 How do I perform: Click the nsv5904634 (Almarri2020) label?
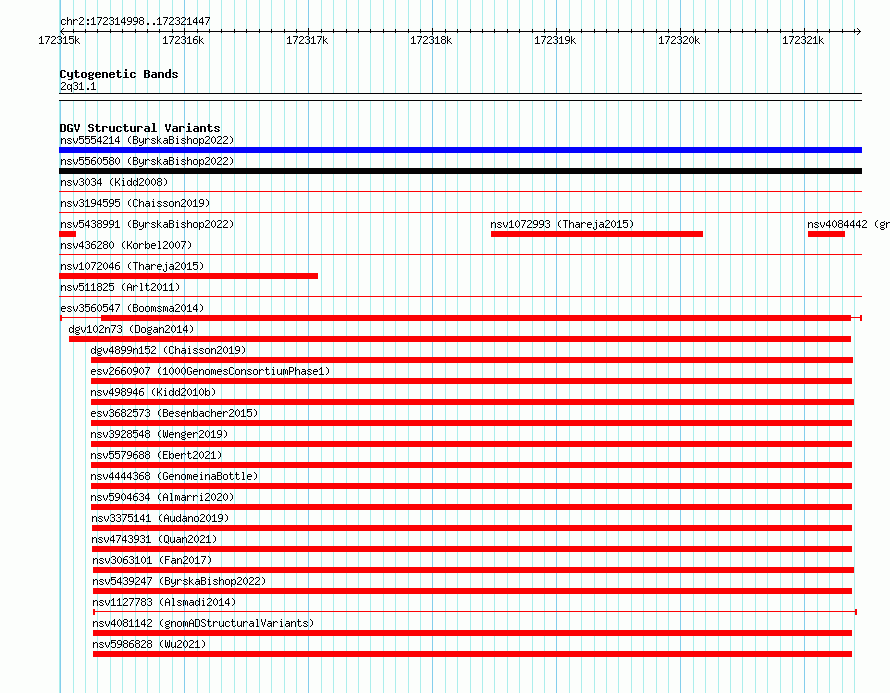tap(162, 497)
